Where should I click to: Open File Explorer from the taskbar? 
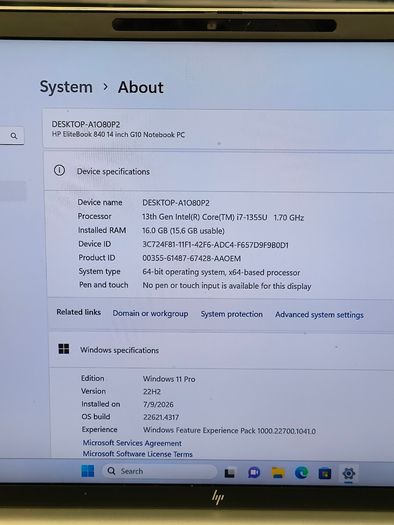278,473
